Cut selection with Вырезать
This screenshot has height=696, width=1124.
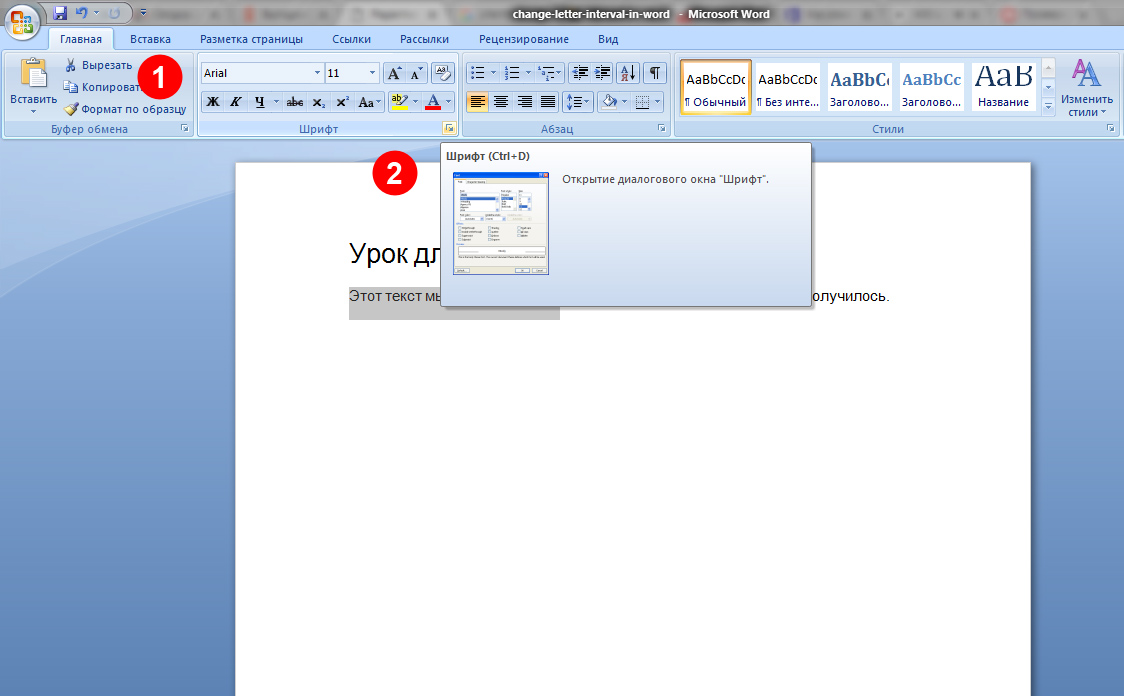98,65
